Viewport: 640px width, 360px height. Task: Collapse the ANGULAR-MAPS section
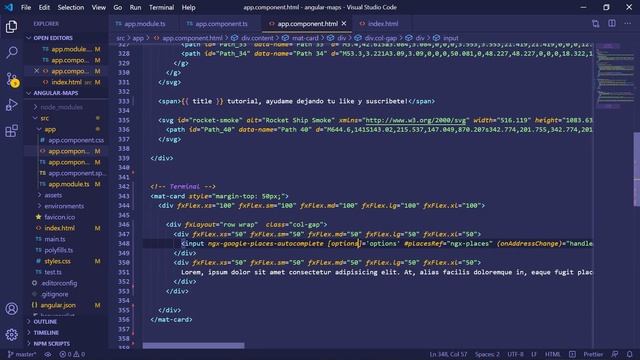pyautogui.click(x=56, y=93)
